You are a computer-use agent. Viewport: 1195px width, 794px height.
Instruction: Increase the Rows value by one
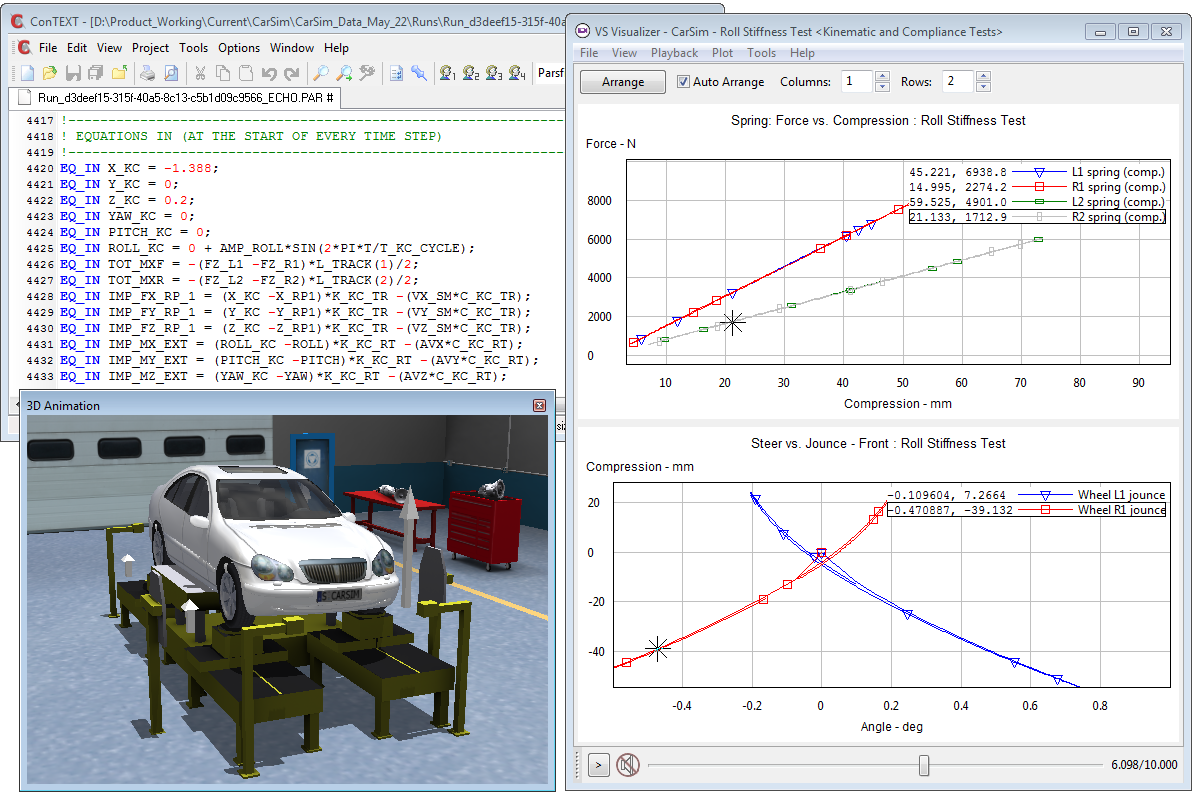[x=983, y=76]
